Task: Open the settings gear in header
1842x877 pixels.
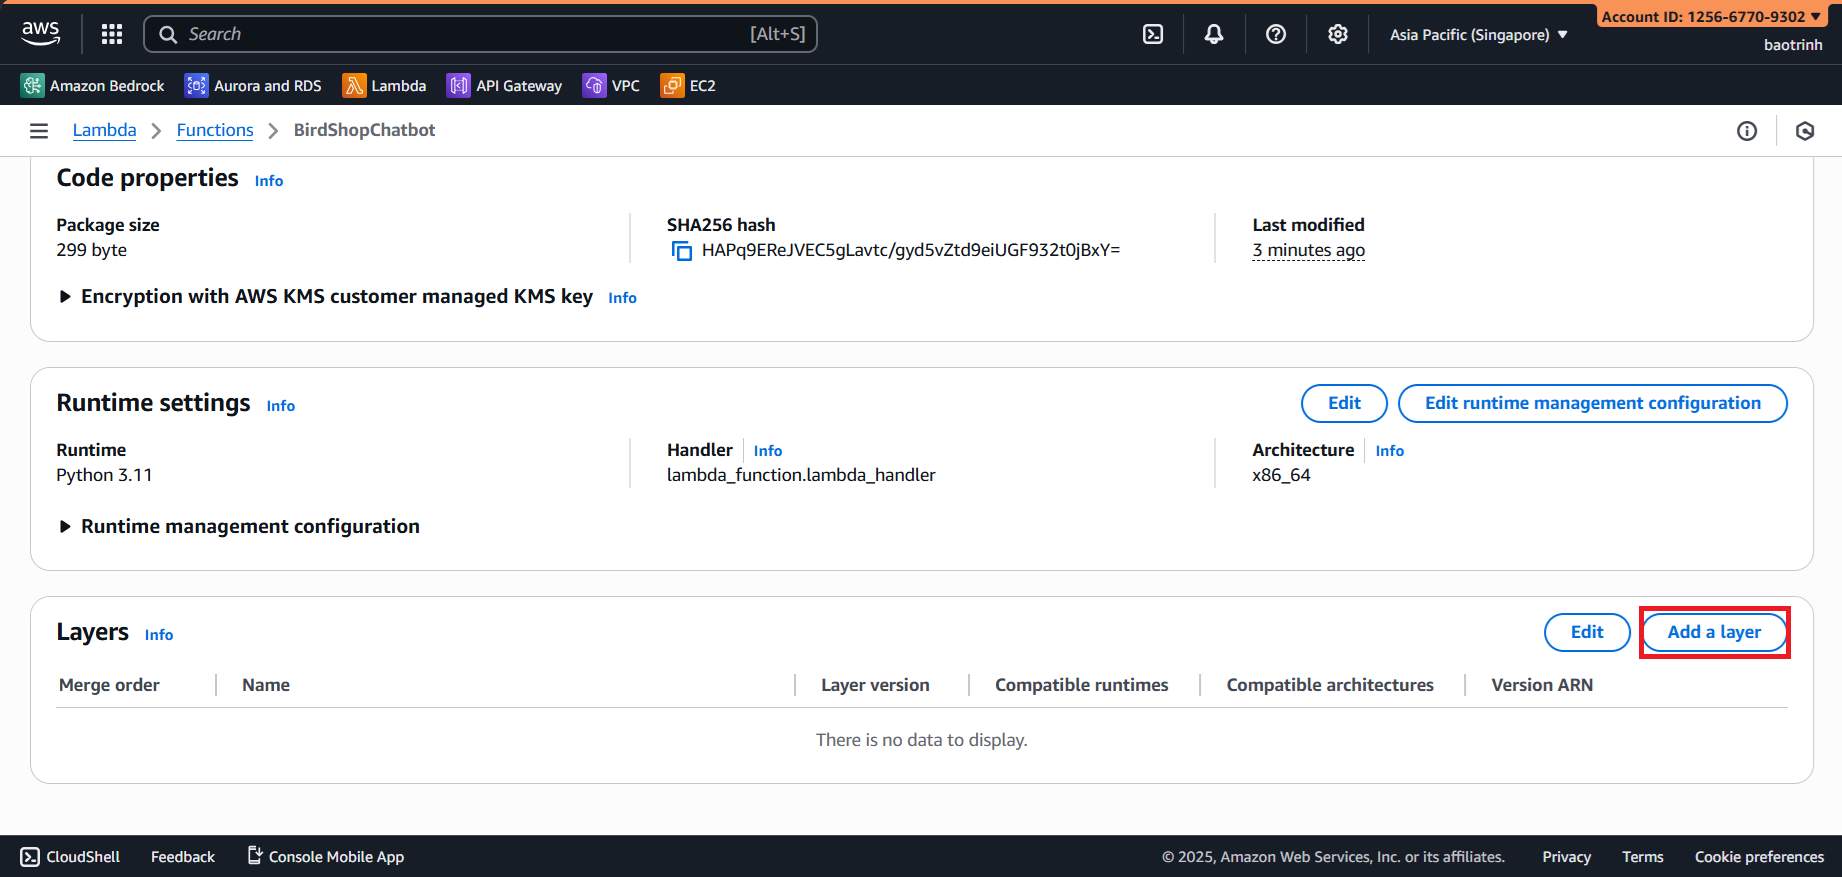Action: click(x=1338, y=34)
